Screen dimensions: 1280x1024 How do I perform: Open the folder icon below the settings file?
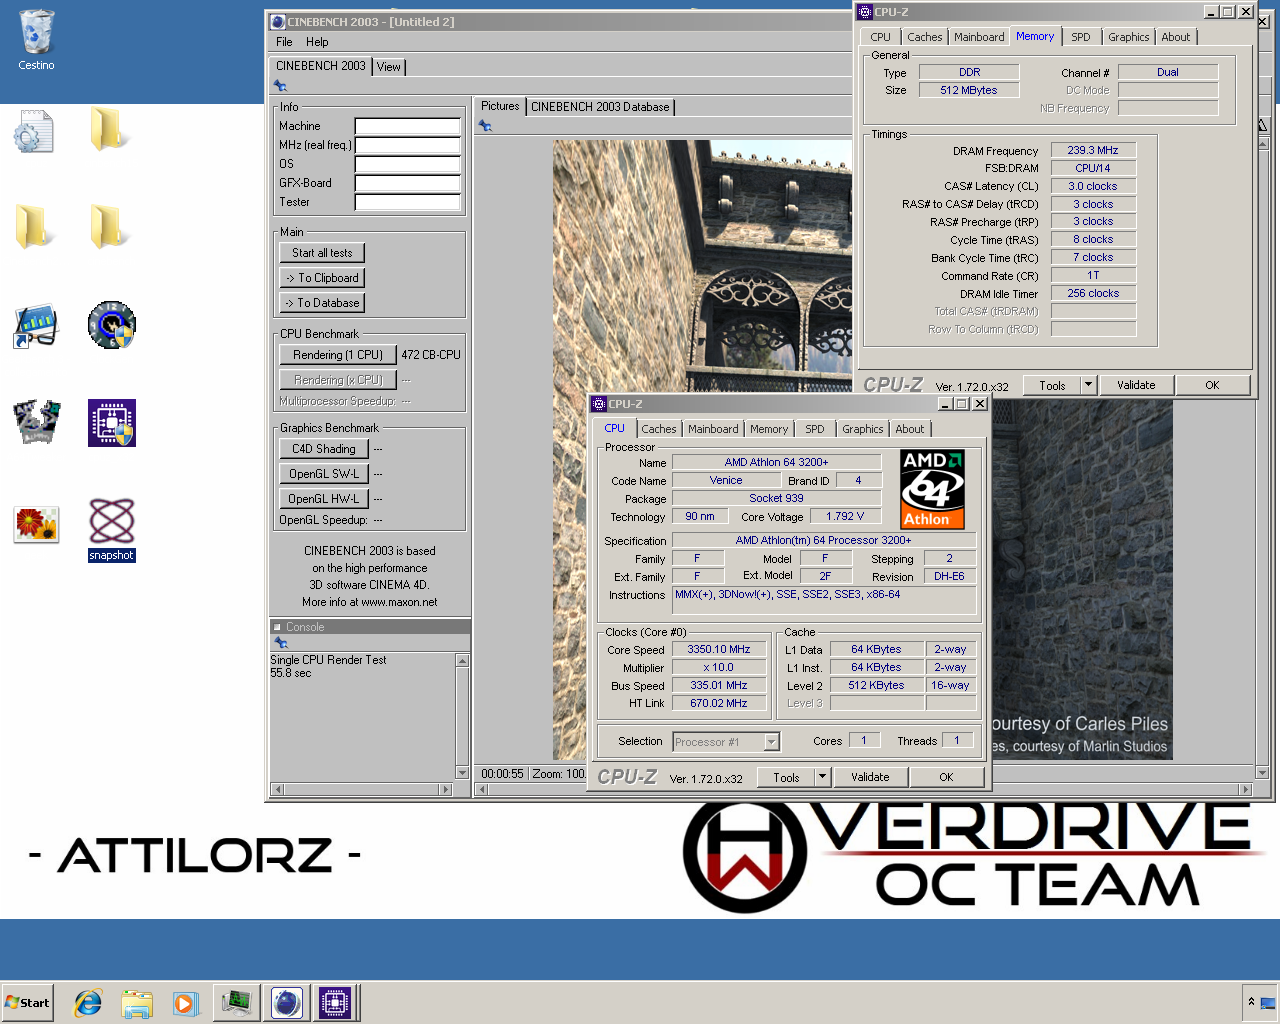point(35,226)
